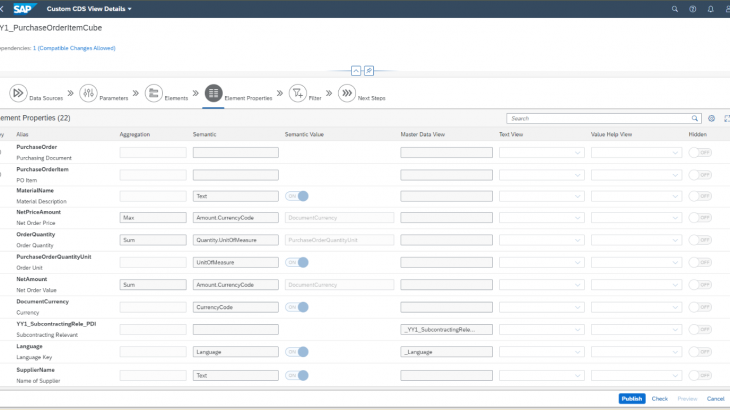This screenshot has width=730, height=410.
Task: Select the SupplierName alias text
Action: (x=35, y=370)
